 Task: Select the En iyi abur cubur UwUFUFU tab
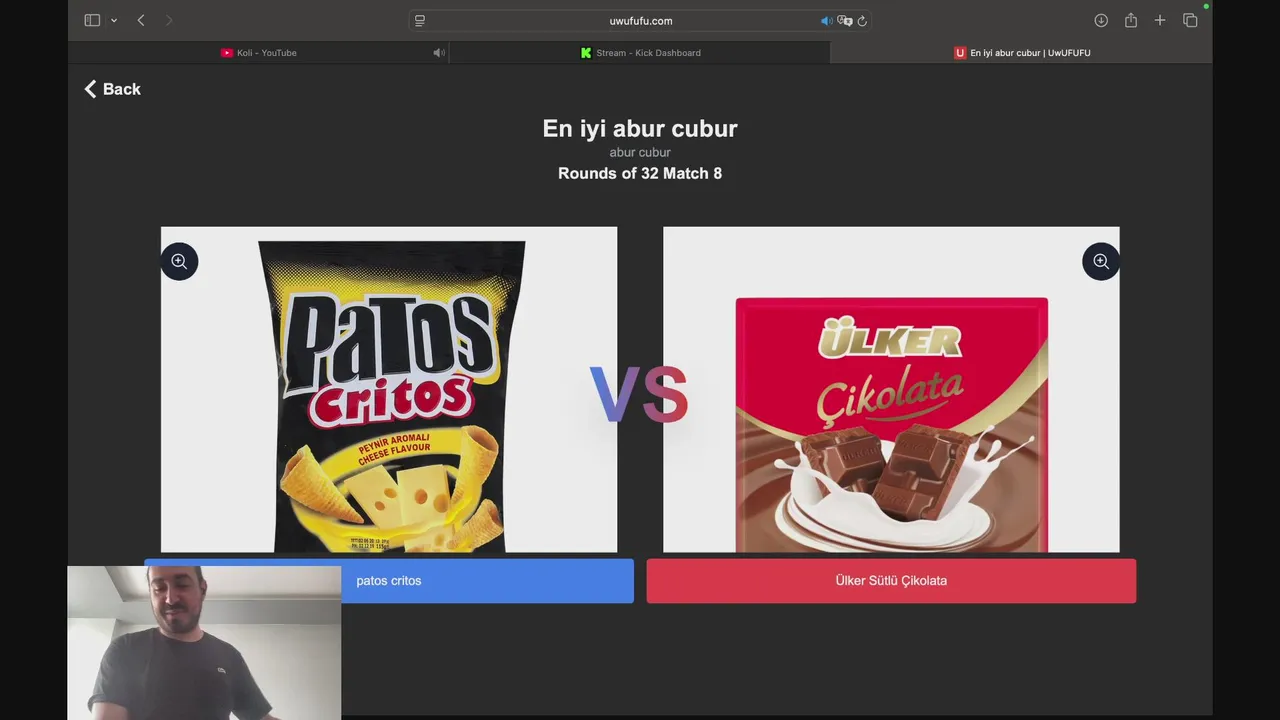pyautogui.click(x=1021, y=53)
